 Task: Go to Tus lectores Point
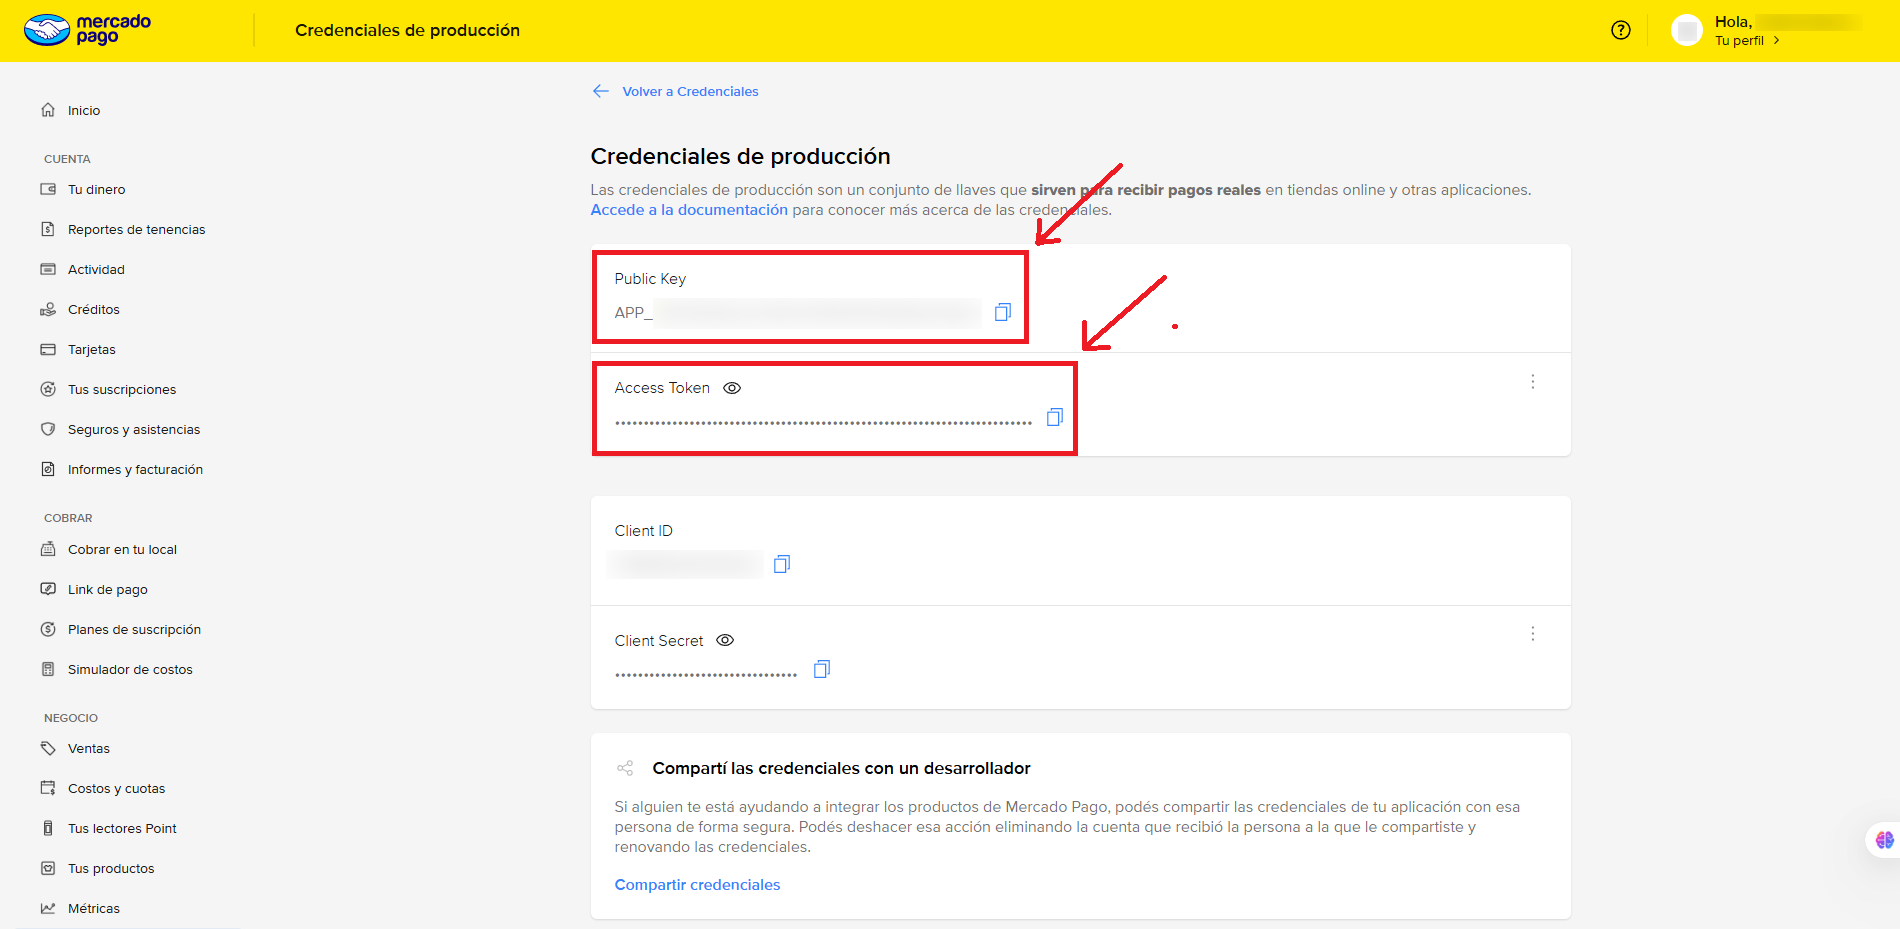coord(122,829)
